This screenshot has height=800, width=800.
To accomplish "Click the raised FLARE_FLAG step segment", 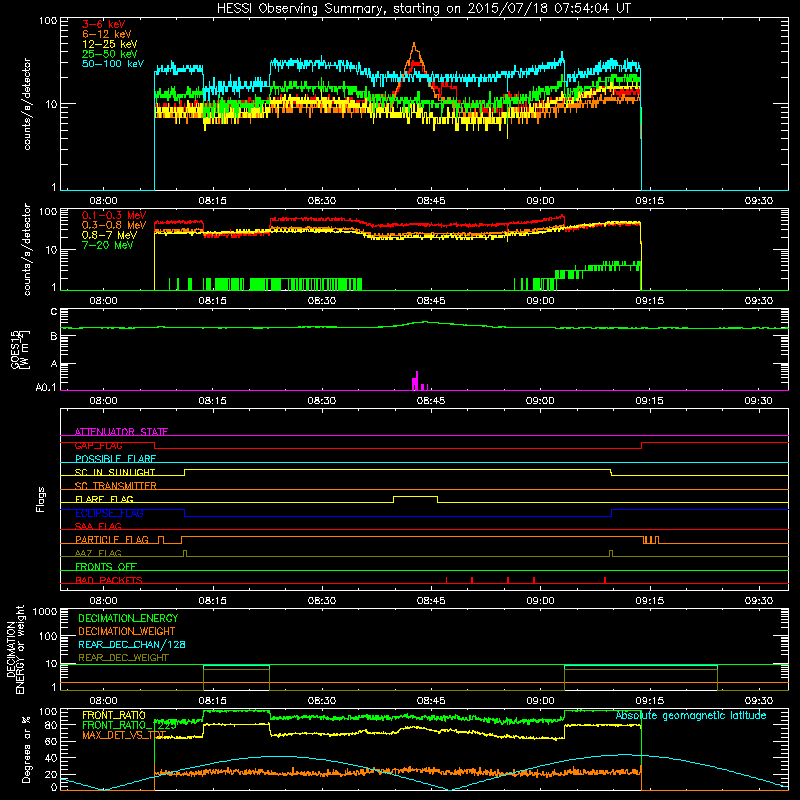I will coord(415,496).
